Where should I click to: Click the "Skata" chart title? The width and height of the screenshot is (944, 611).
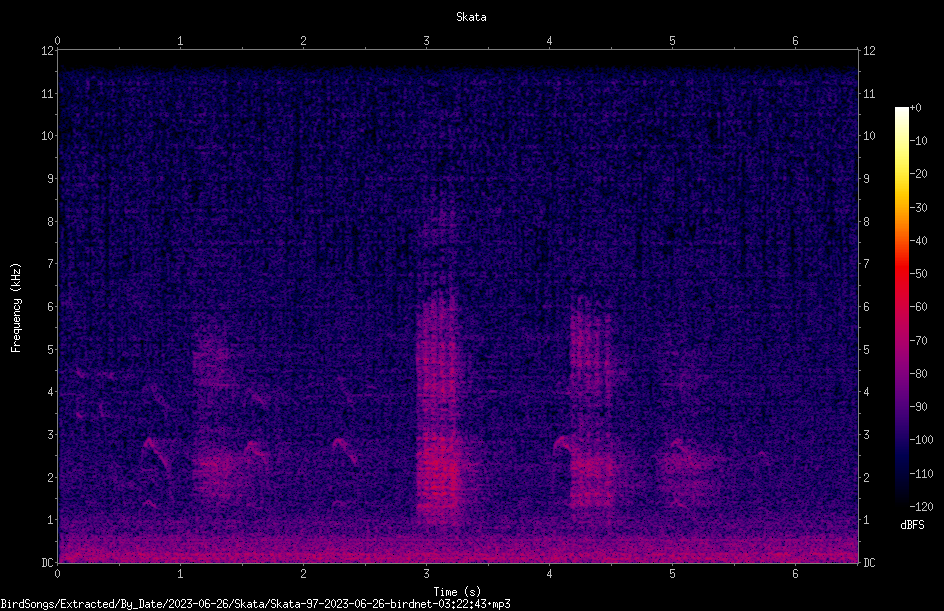[471, 17]
